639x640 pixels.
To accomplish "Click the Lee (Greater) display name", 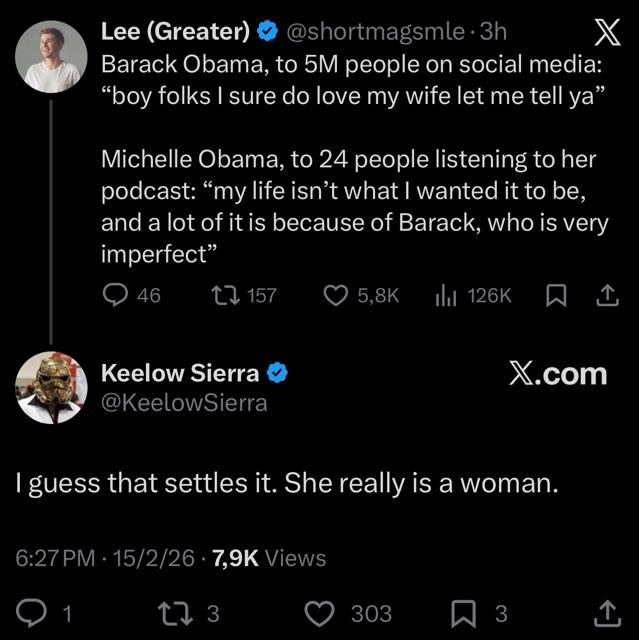I will [175, 32].
